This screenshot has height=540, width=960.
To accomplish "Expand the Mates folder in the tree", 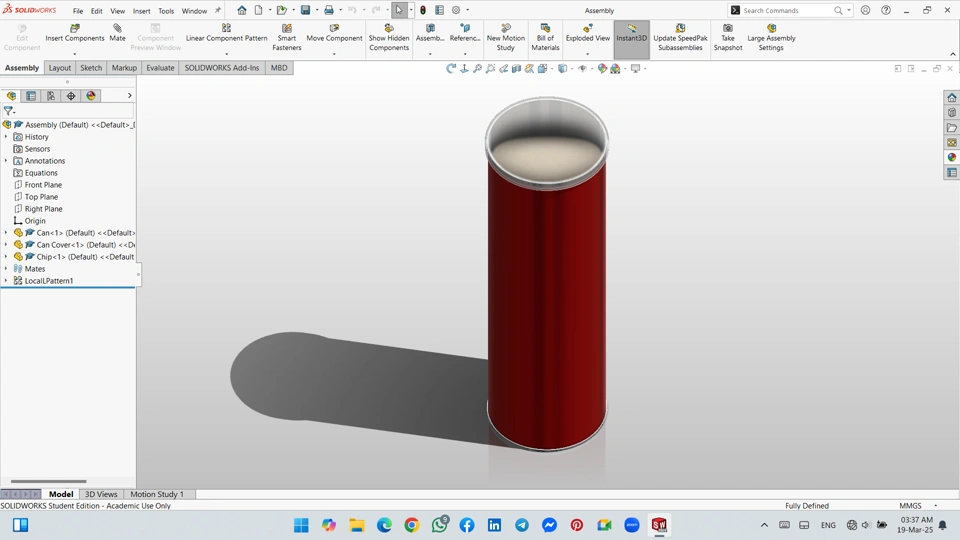I will point(6,269).
